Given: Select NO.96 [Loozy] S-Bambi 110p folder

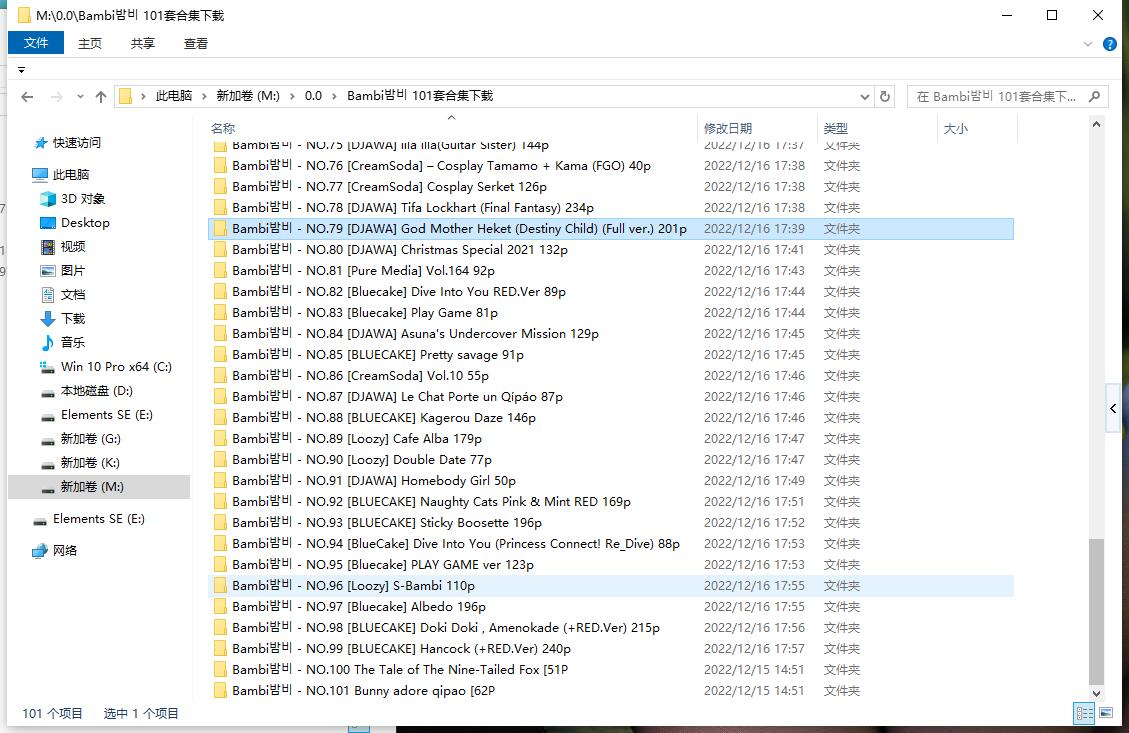Looking at the screenshot, I should [611, 585].
